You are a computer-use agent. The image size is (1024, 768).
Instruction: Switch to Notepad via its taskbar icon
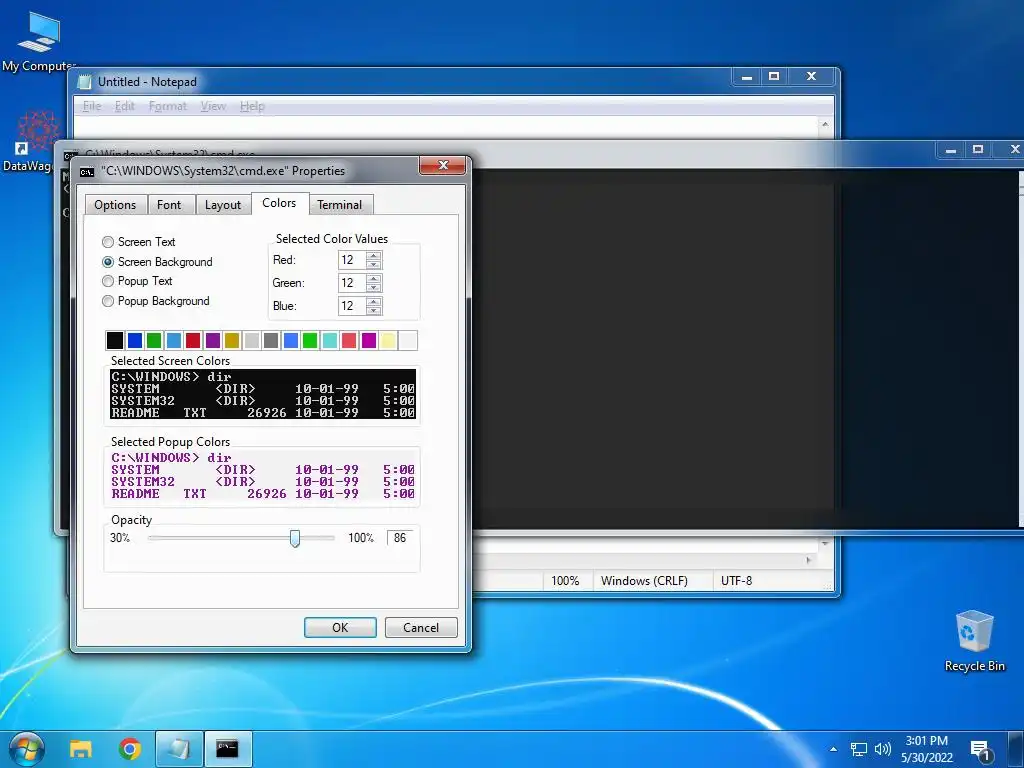[178, 748]
